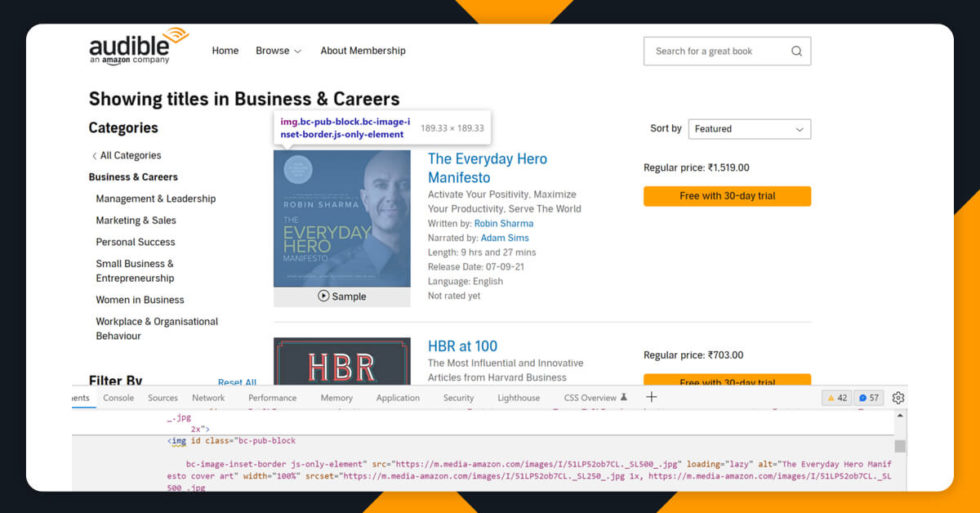Click the plus icon to add DevTools tab
The width and height of the screenshot is (980, 513).
pos(651,397)
